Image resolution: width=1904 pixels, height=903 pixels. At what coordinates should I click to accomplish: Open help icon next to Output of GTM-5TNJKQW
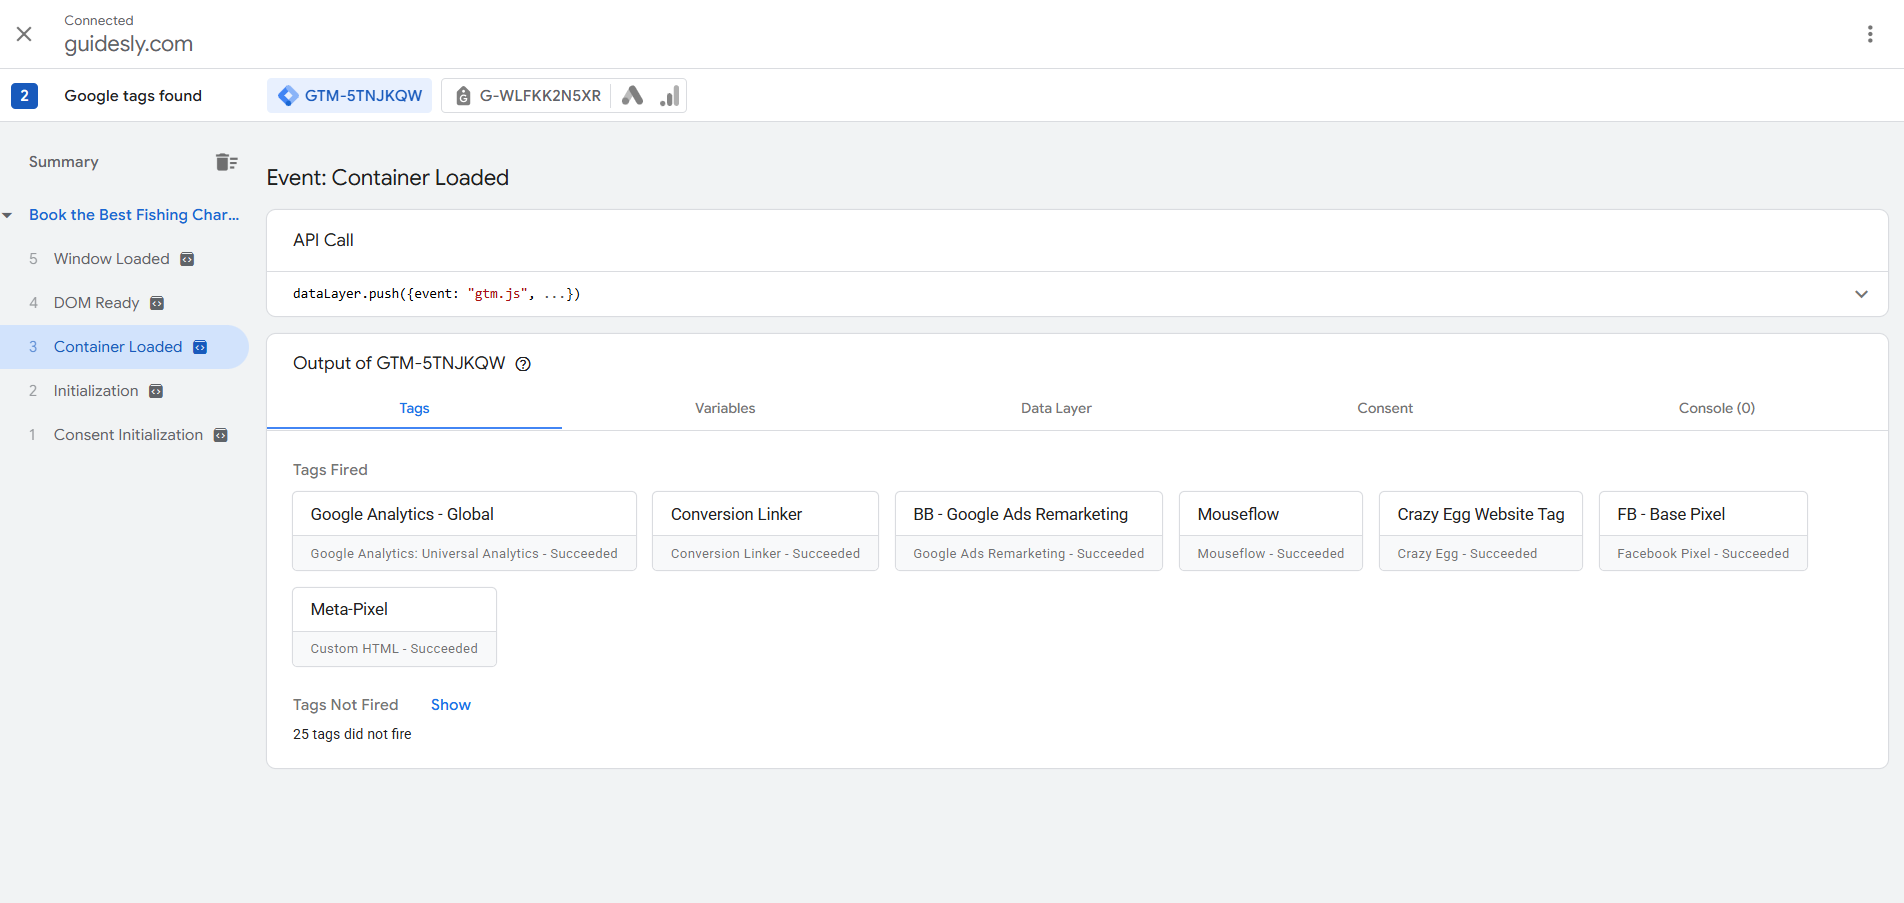(523, 364)
